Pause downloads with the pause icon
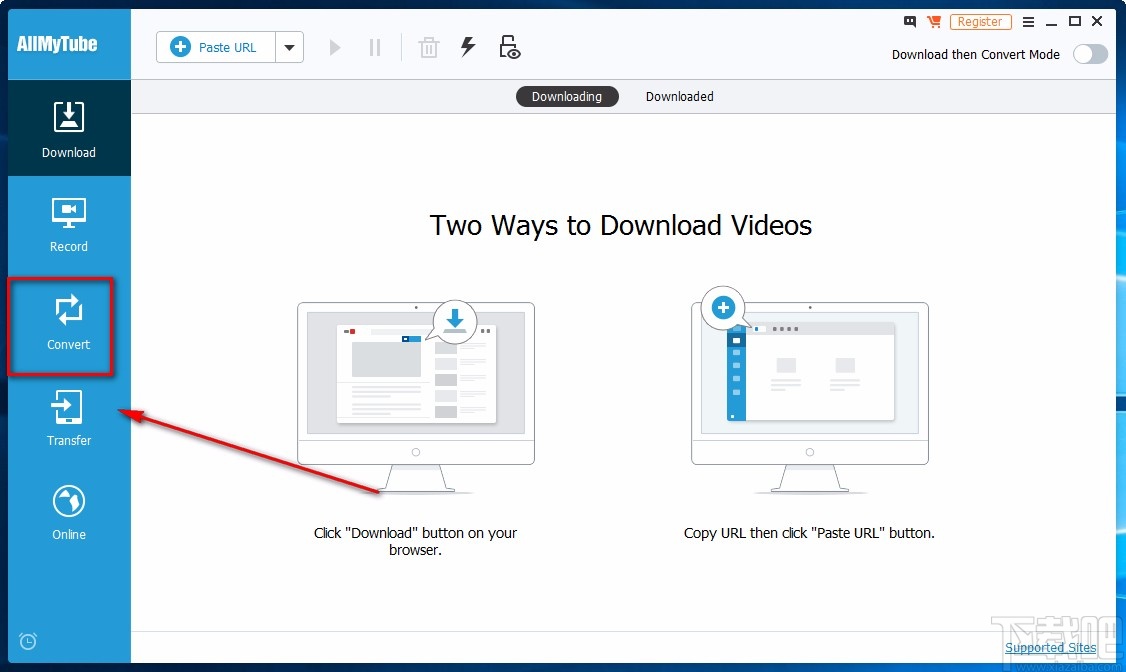Viewport: 1126px width, 672px height. 375,47
